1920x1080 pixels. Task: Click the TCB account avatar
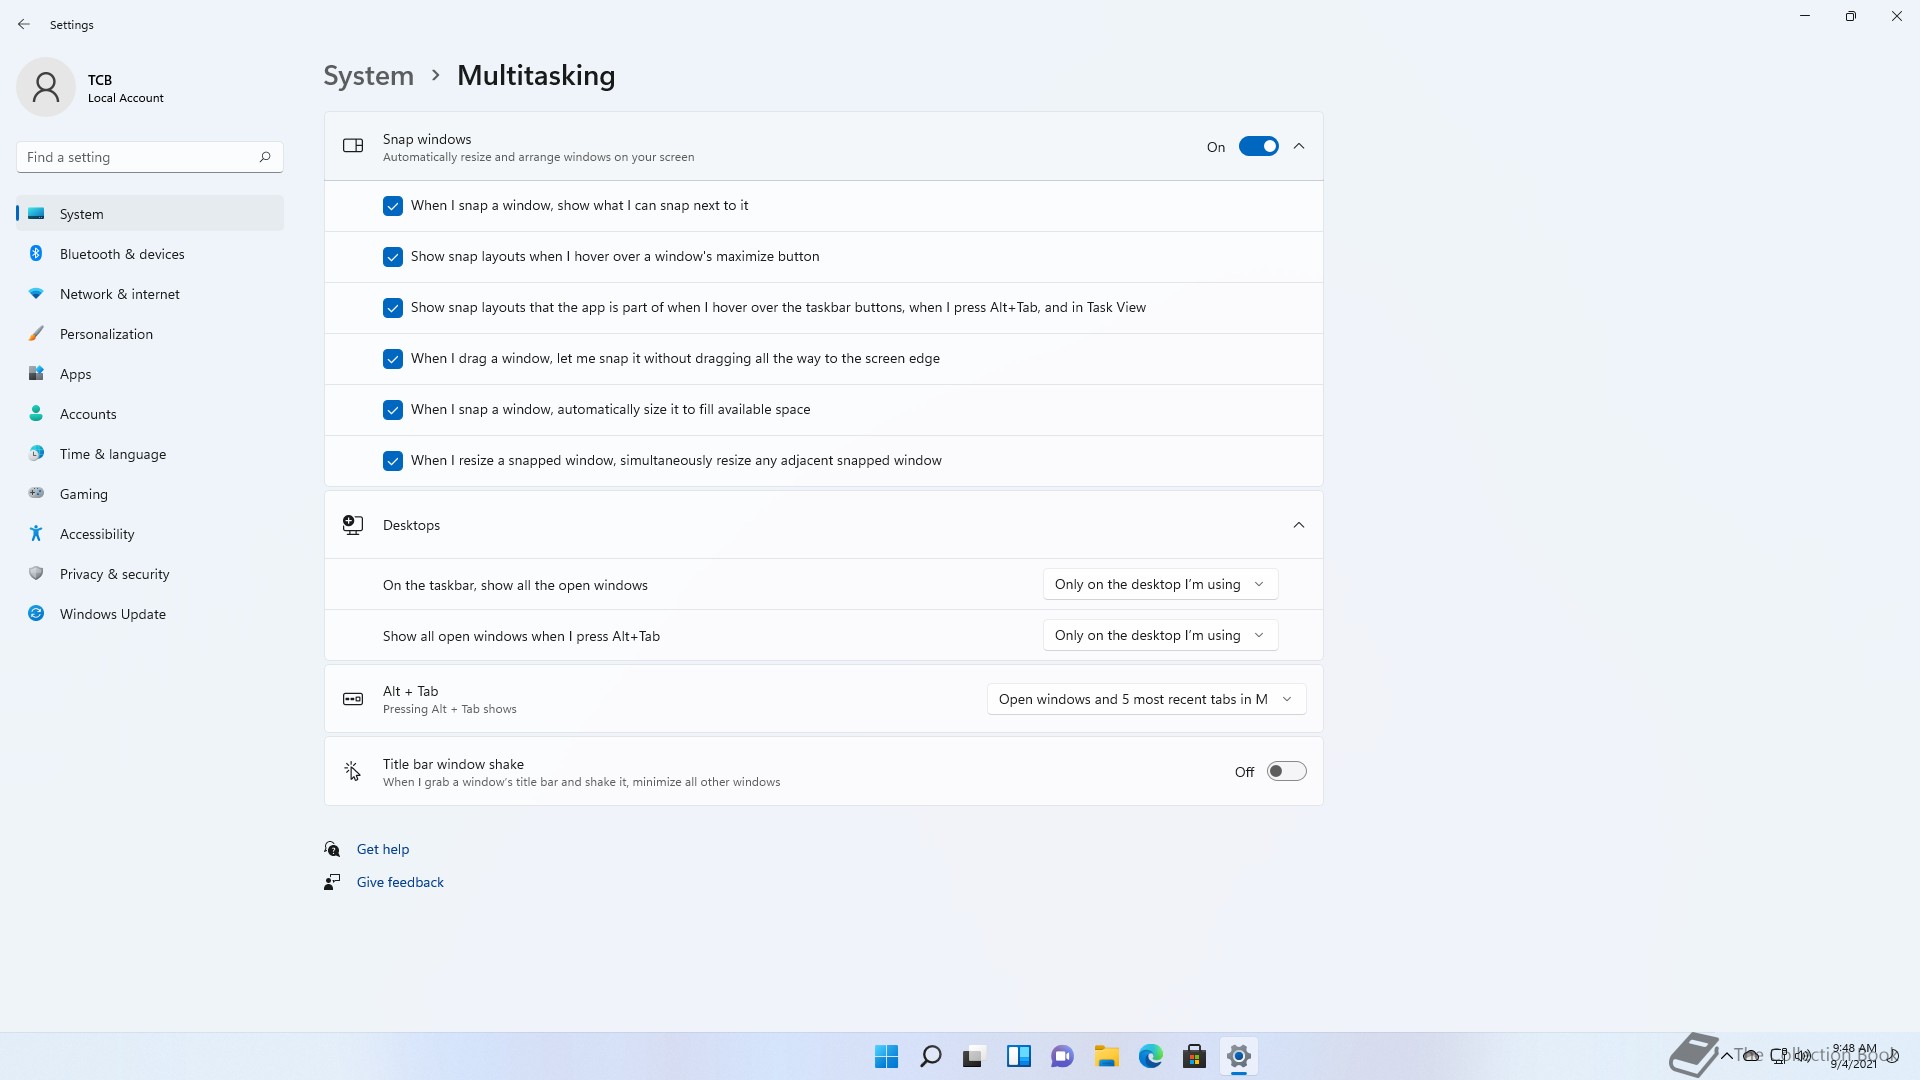coord(46,88)
